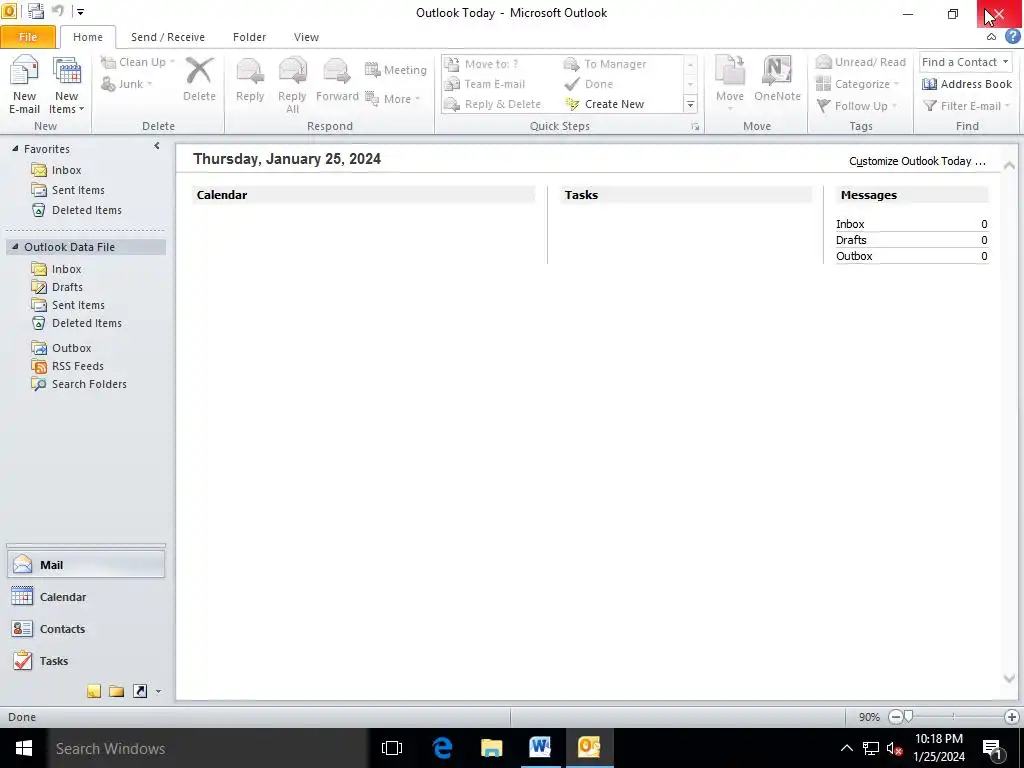Viewport: 1024px width, 768px height.
Task: Open Outbox from Messages list
Action: [x=854, y=256]
